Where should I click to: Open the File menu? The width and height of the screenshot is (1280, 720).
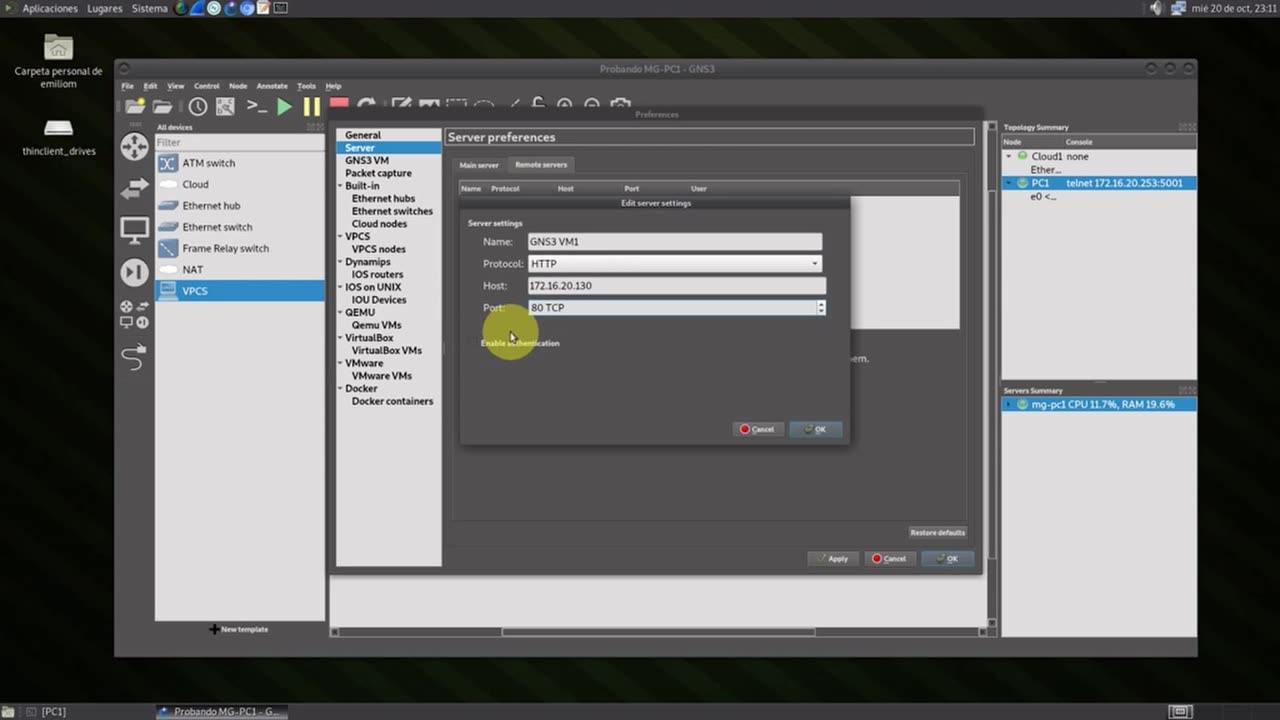coord(128,86)
